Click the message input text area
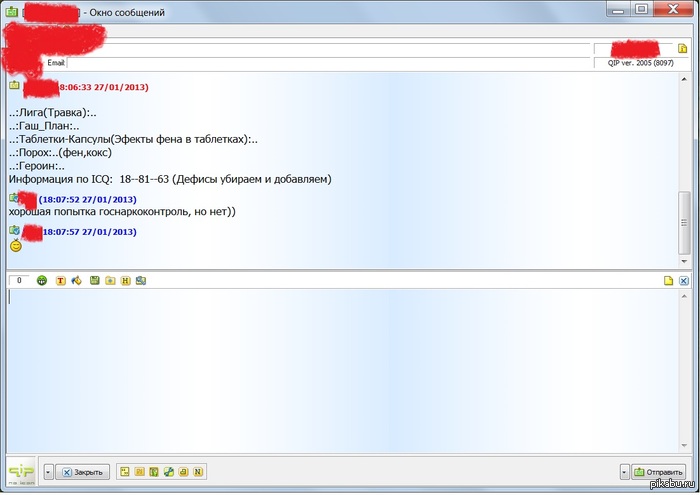Screen dimensions: 700x495 tap(342, 370)
